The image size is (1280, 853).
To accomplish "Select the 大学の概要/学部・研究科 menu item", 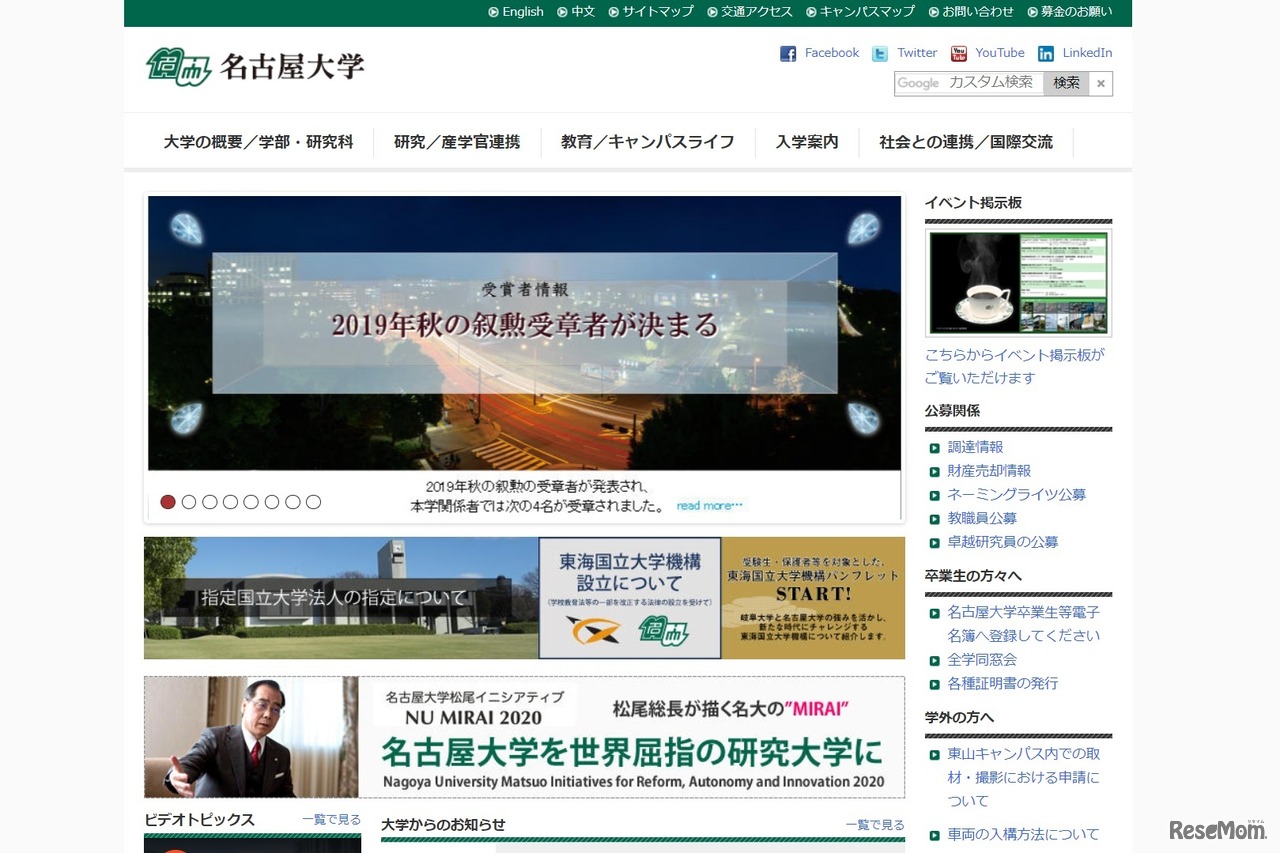I will (x=258, y=142).
